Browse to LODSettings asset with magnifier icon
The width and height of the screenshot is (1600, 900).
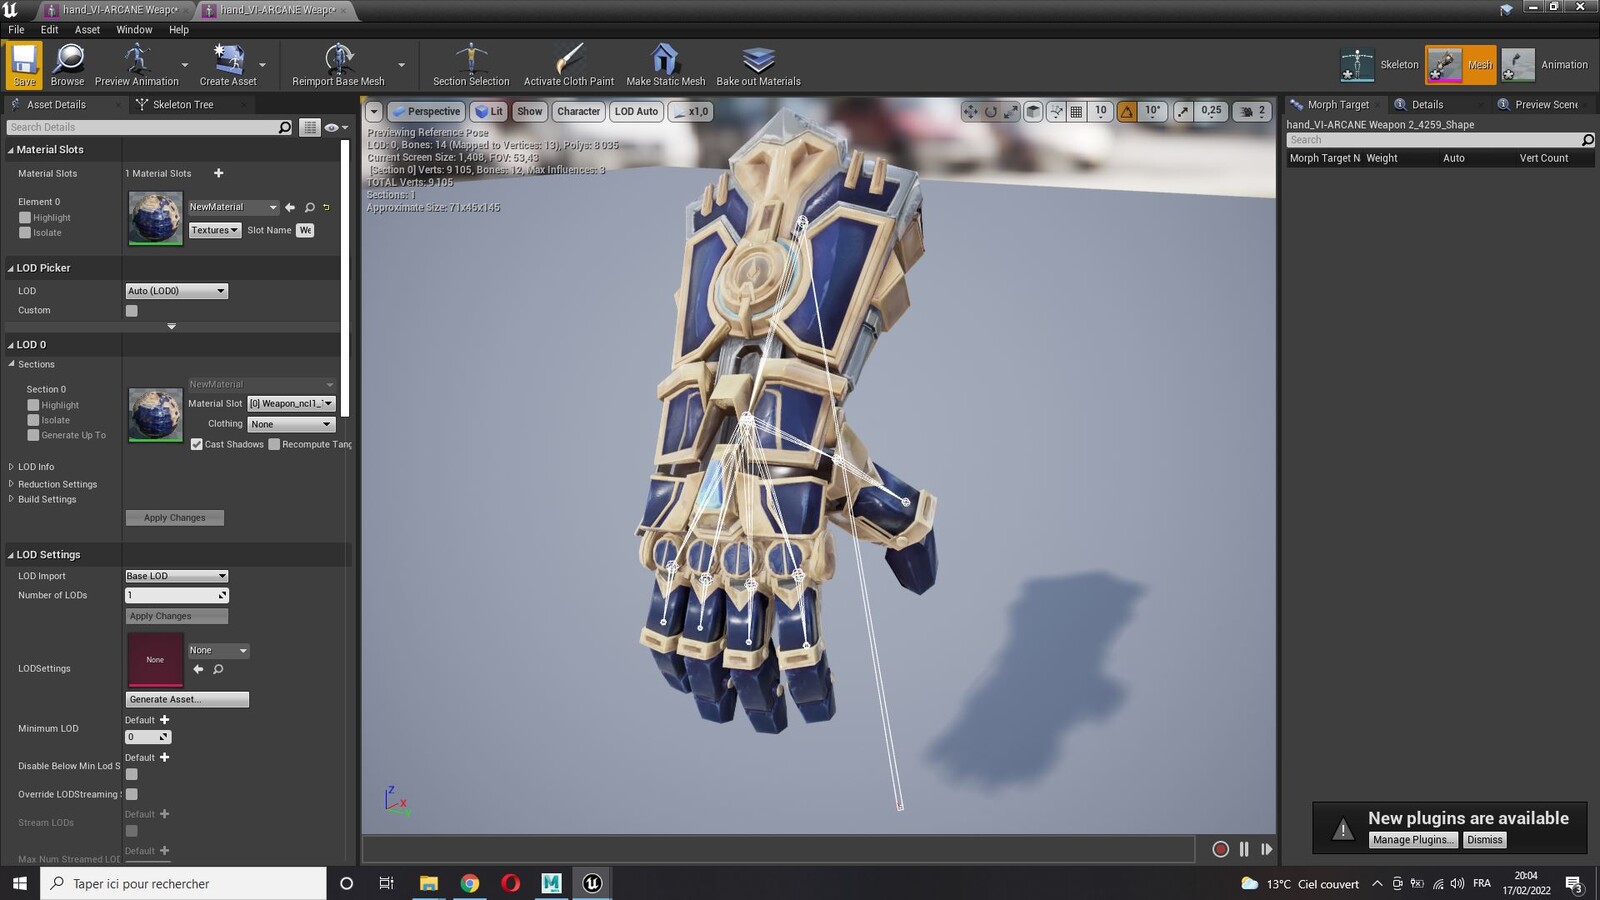coord(218,669)
